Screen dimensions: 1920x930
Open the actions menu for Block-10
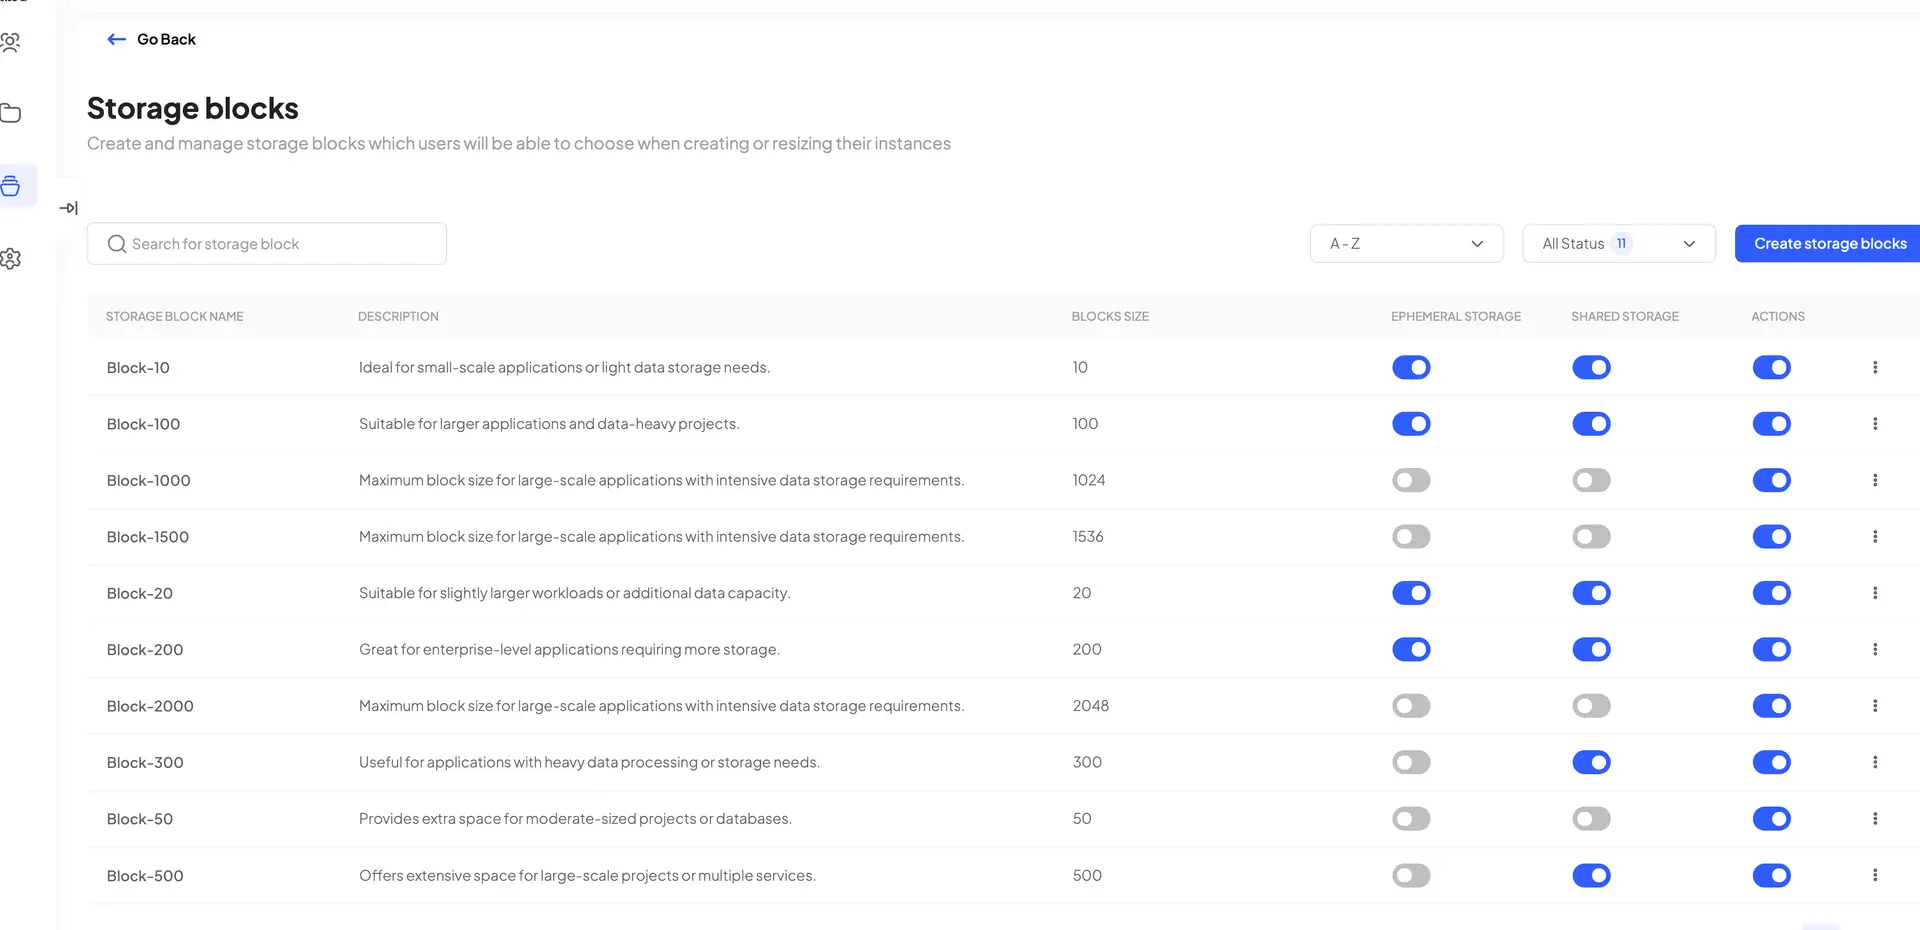pos(1875,367)
